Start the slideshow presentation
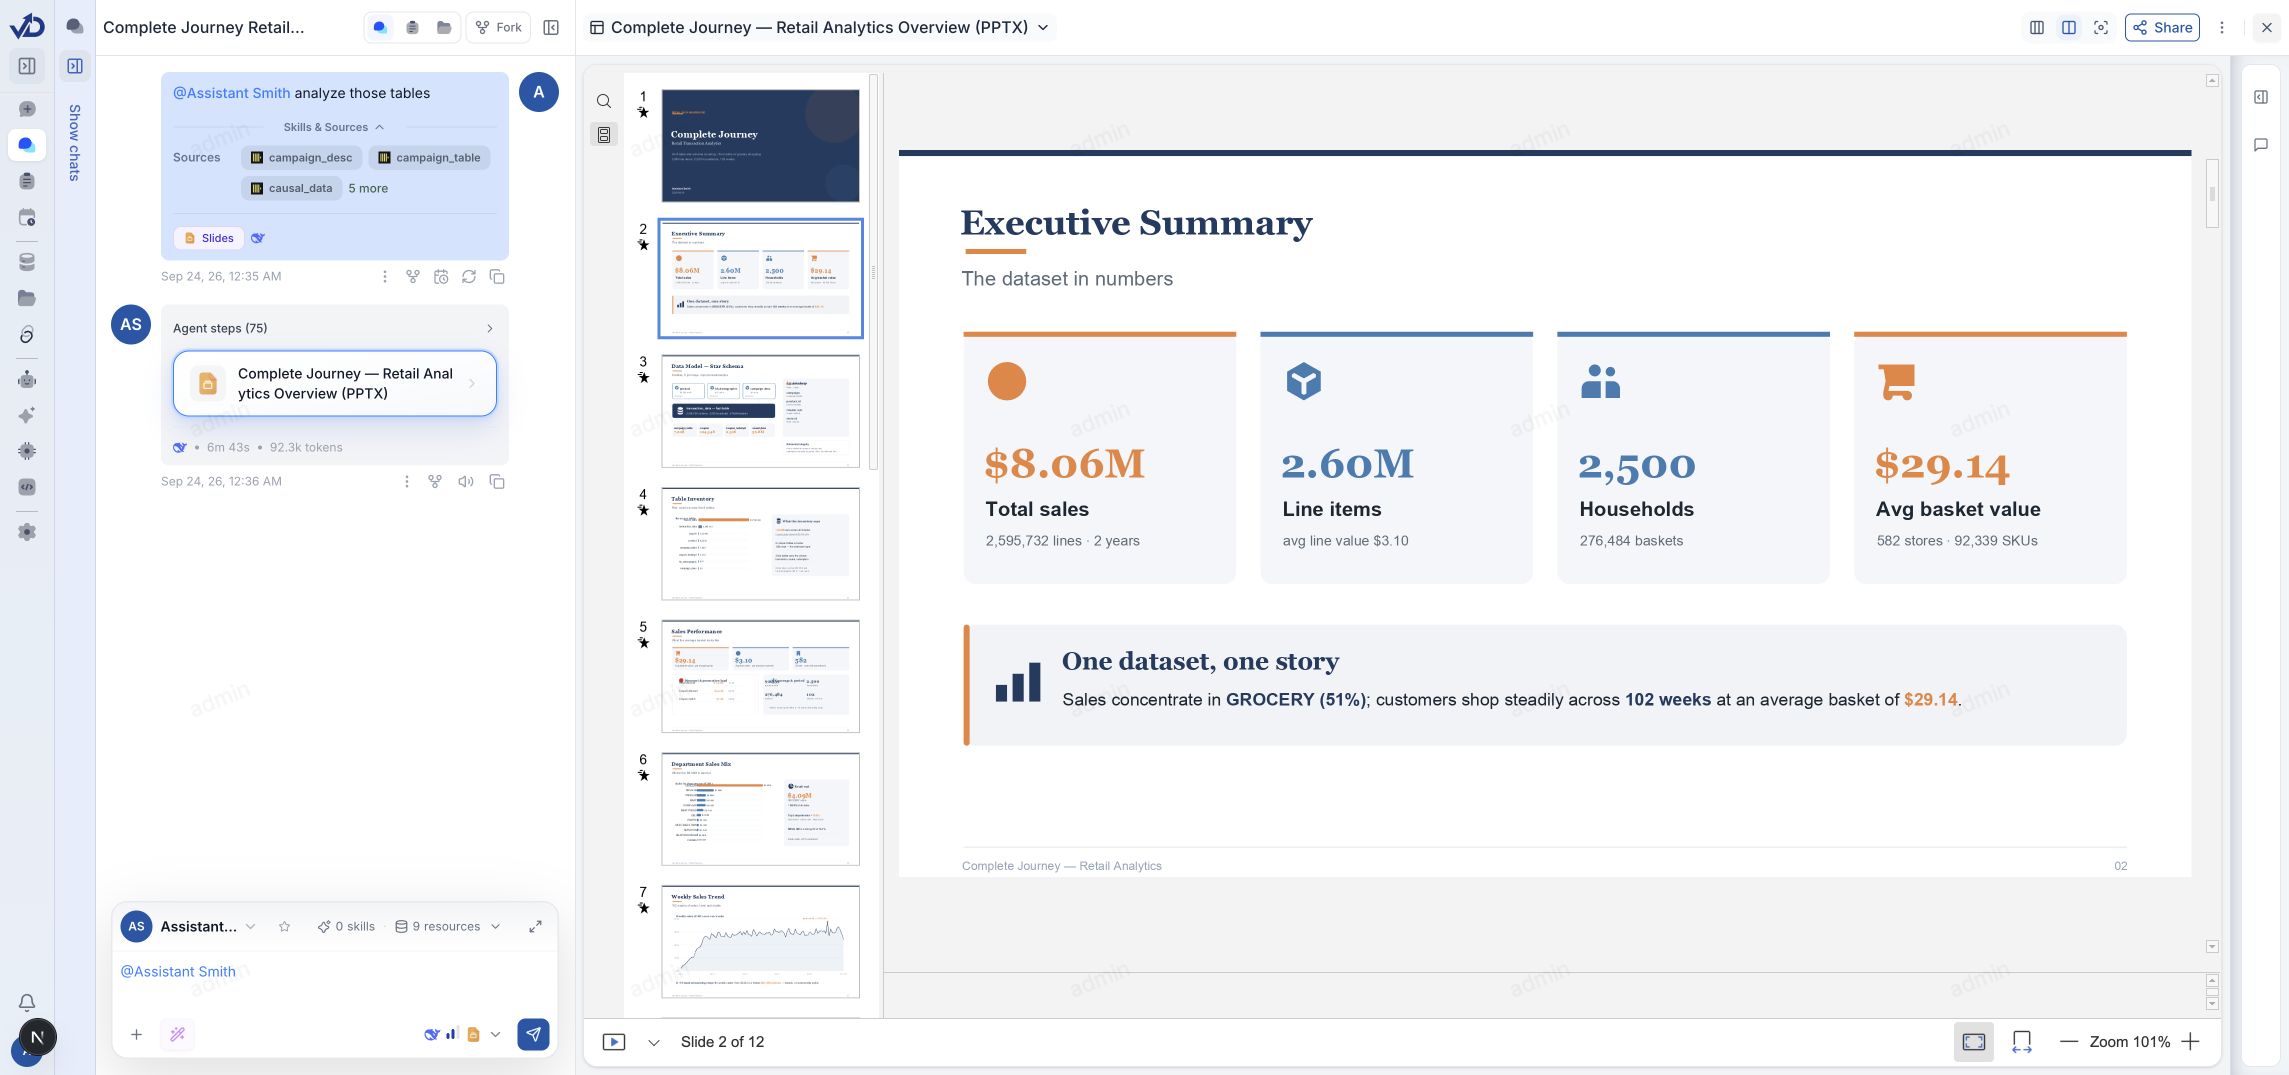This screenshot has width=2289, height=1075. [x=614, y=1042]
